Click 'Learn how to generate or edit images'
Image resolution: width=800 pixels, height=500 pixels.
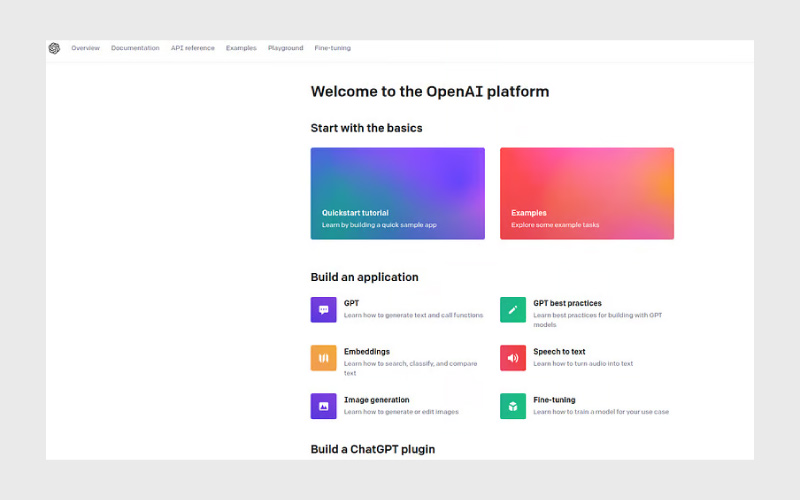coord(401,412)
